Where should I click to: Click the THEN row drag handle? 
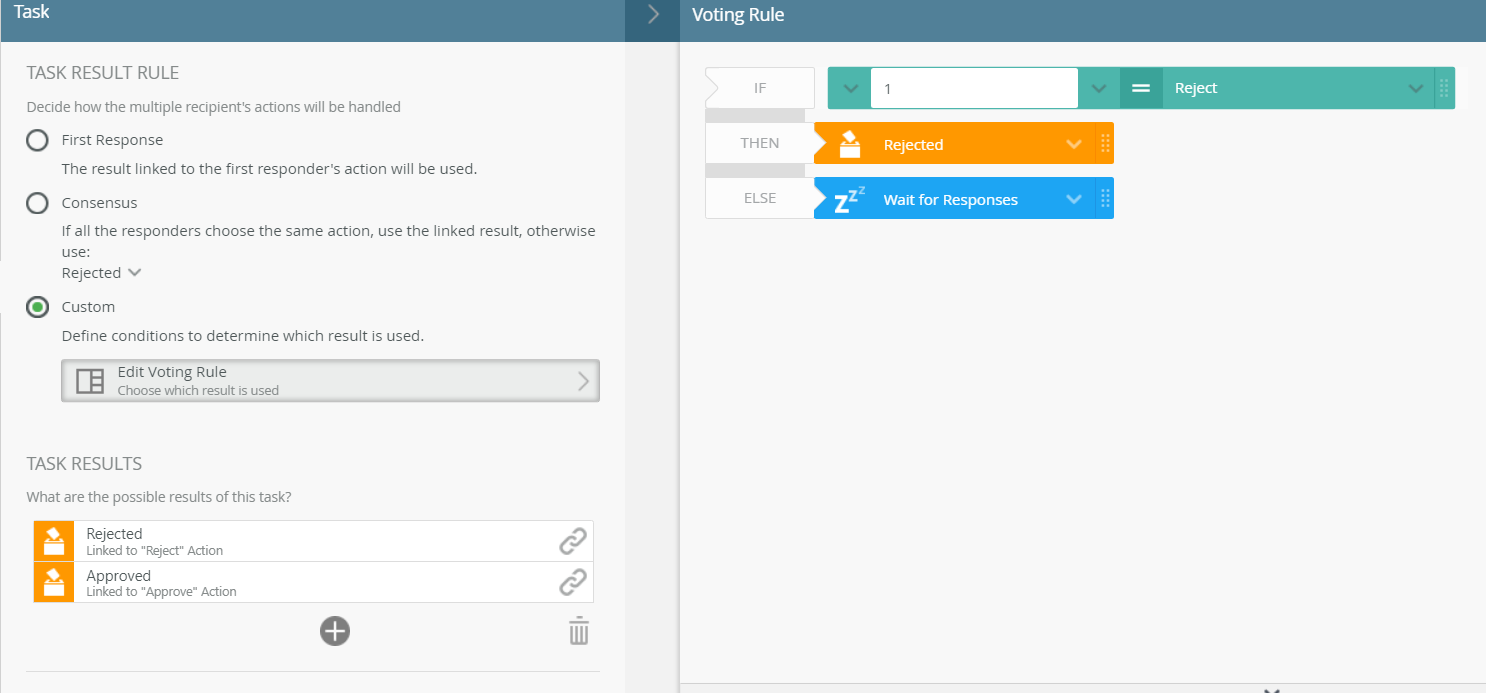coord(1105,144)
